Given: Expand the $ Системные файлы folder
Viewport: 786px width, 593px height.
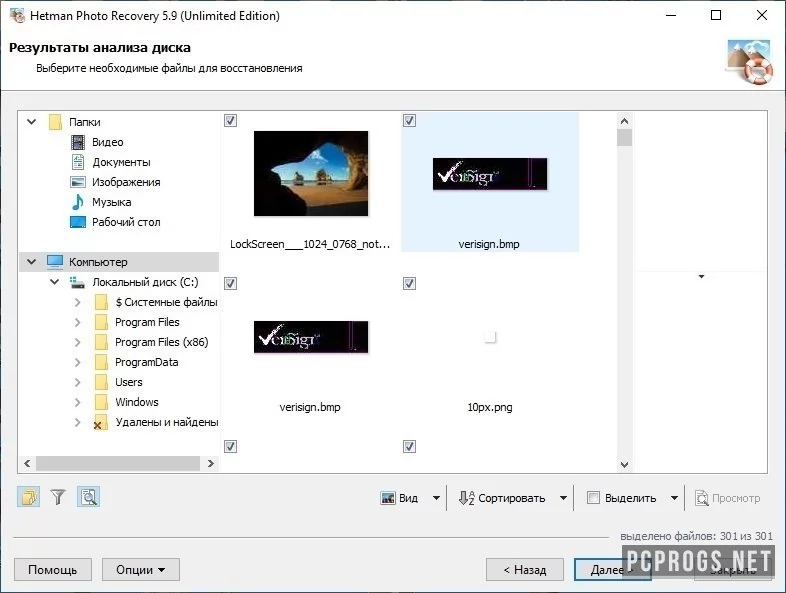Looking at the screenshot, I should (x=77, y=302).
